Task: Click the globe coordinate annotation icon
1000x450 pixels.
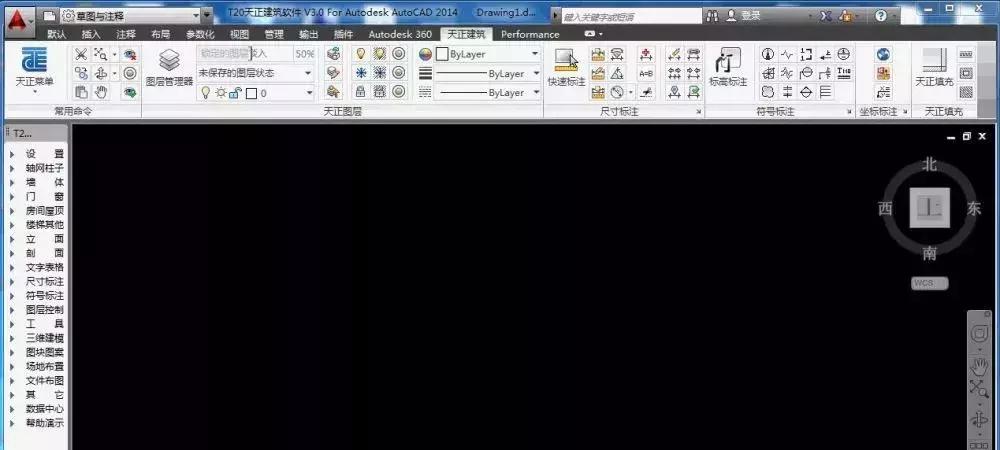Action: [x=883, y=55]
